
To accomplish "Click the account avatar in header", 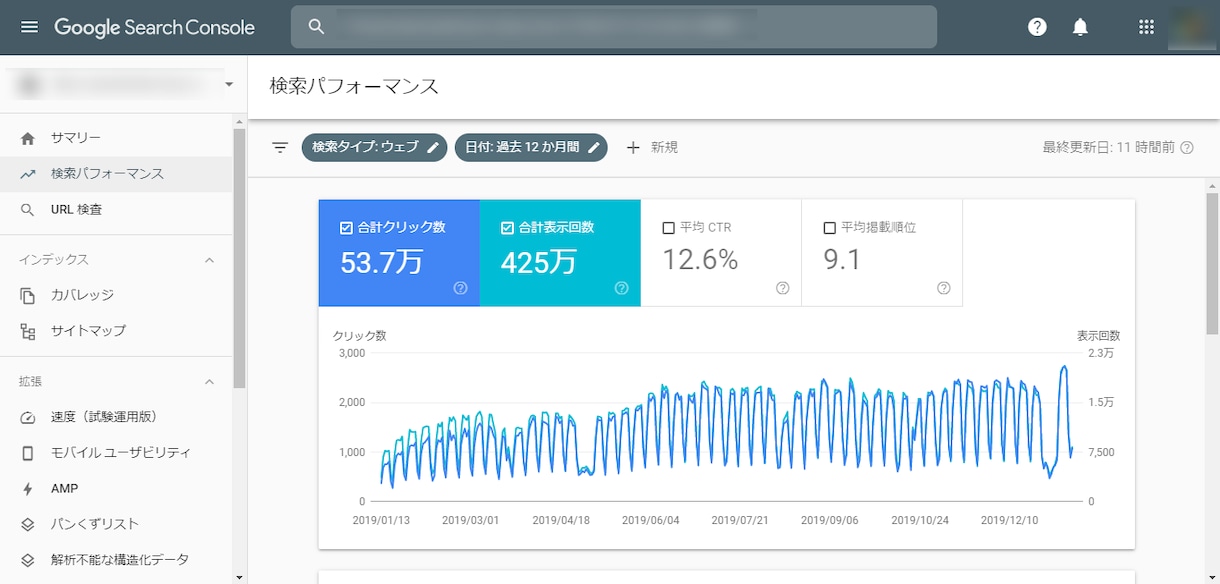I will [1192, 27].
